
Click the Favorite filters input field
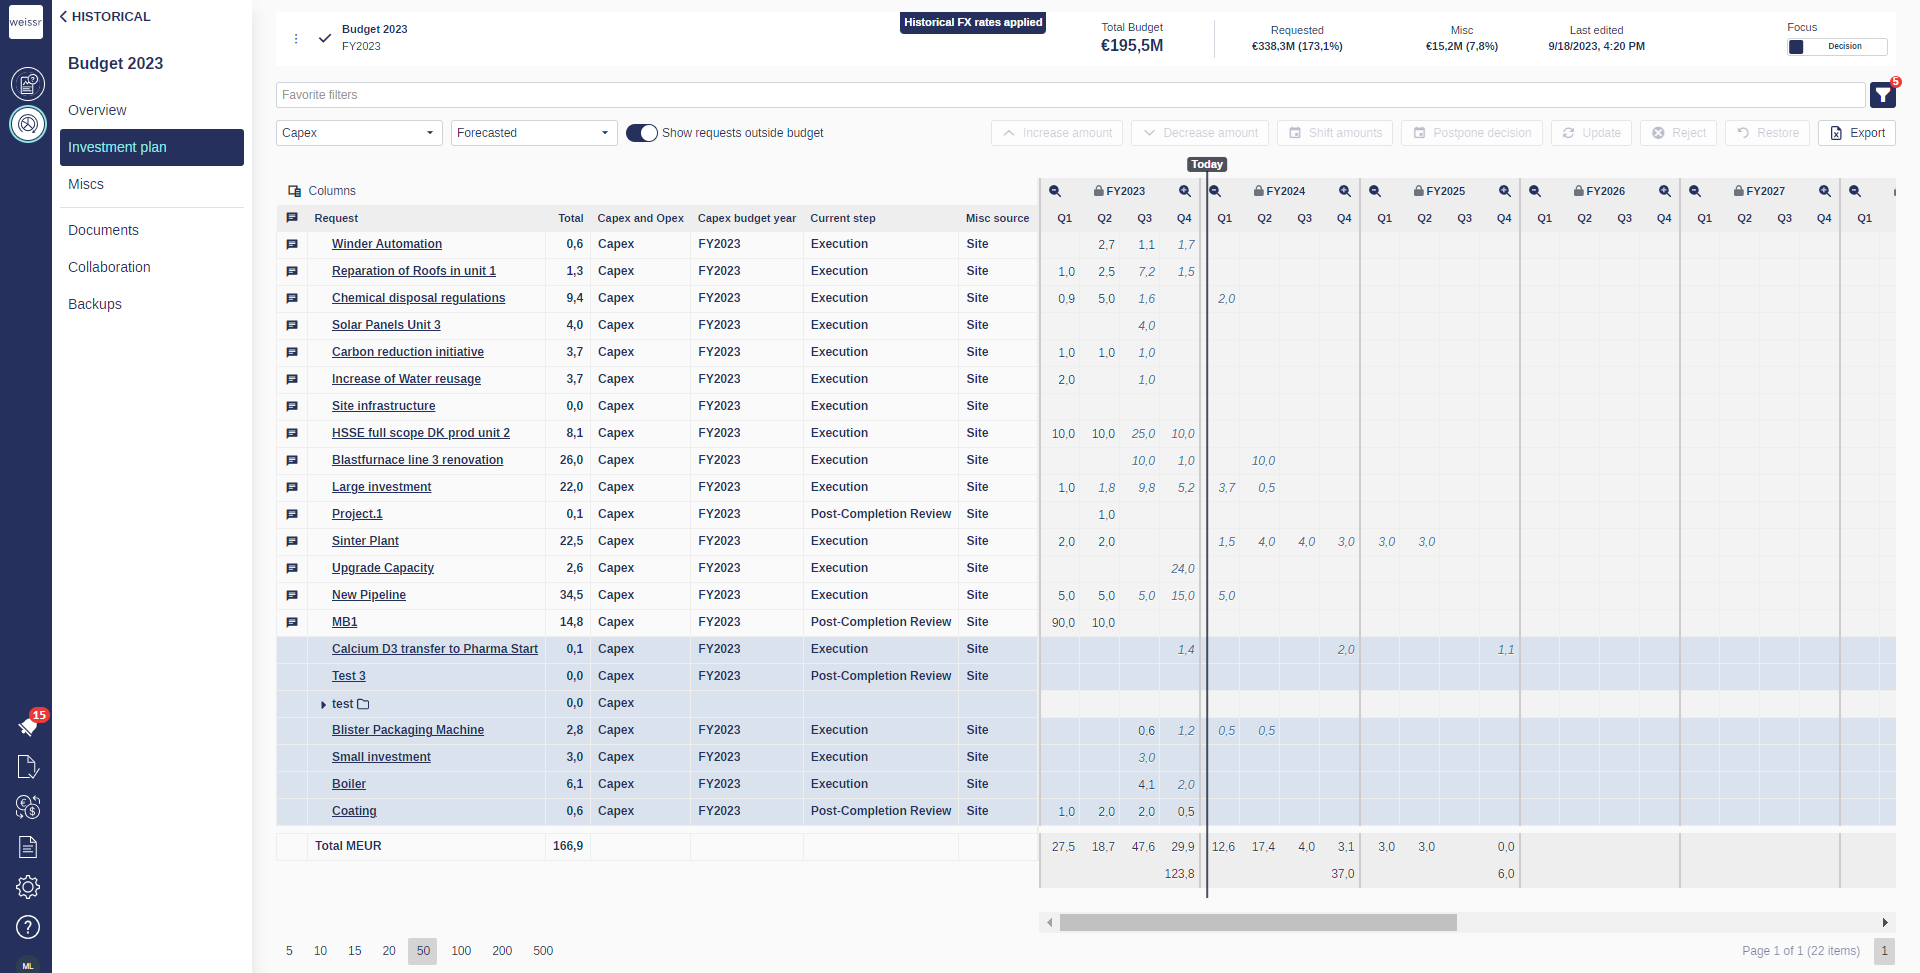[x=1070, y=95]
